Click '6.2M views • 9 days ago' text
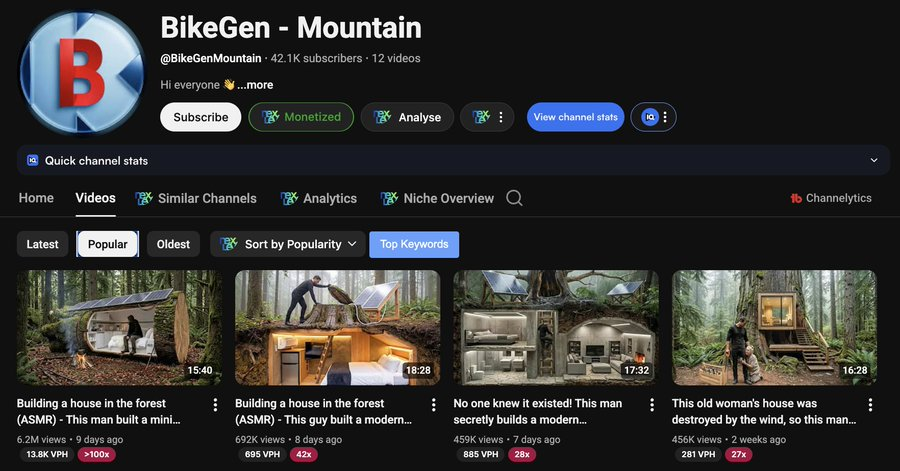 point(70,439)
